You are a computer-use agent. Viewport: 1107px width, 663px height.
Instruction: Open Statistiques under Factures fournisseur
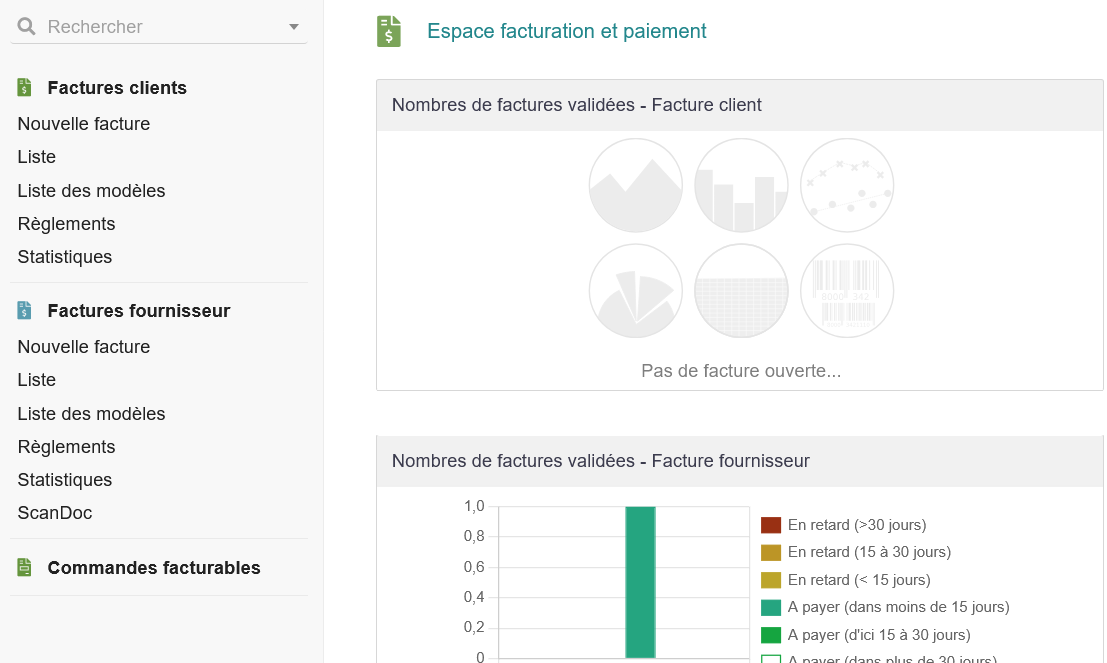[x=65, y=480]
